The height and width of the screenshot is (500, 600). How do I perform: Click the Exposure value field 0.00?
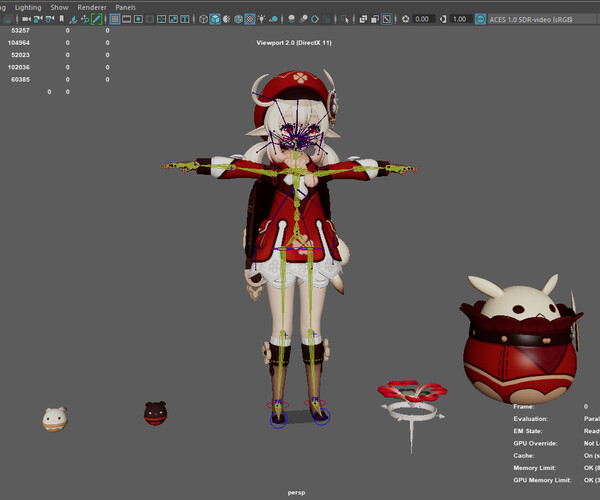(424, 19)
